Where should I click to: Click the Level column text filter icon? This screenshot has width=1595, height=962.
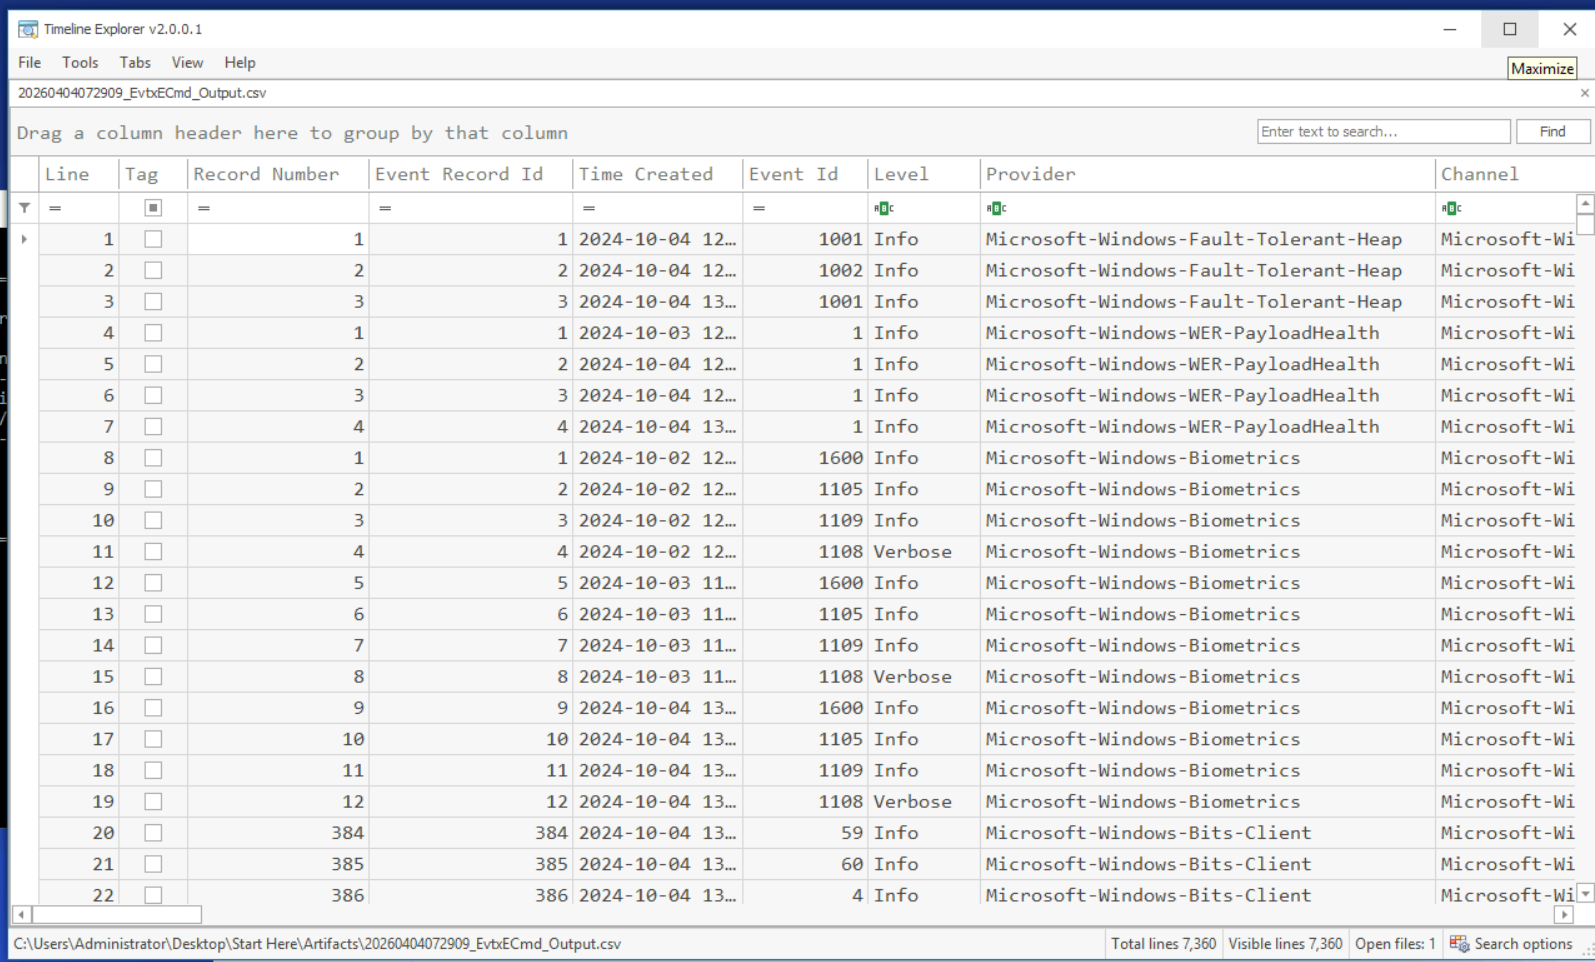click(x=883, y=208)
